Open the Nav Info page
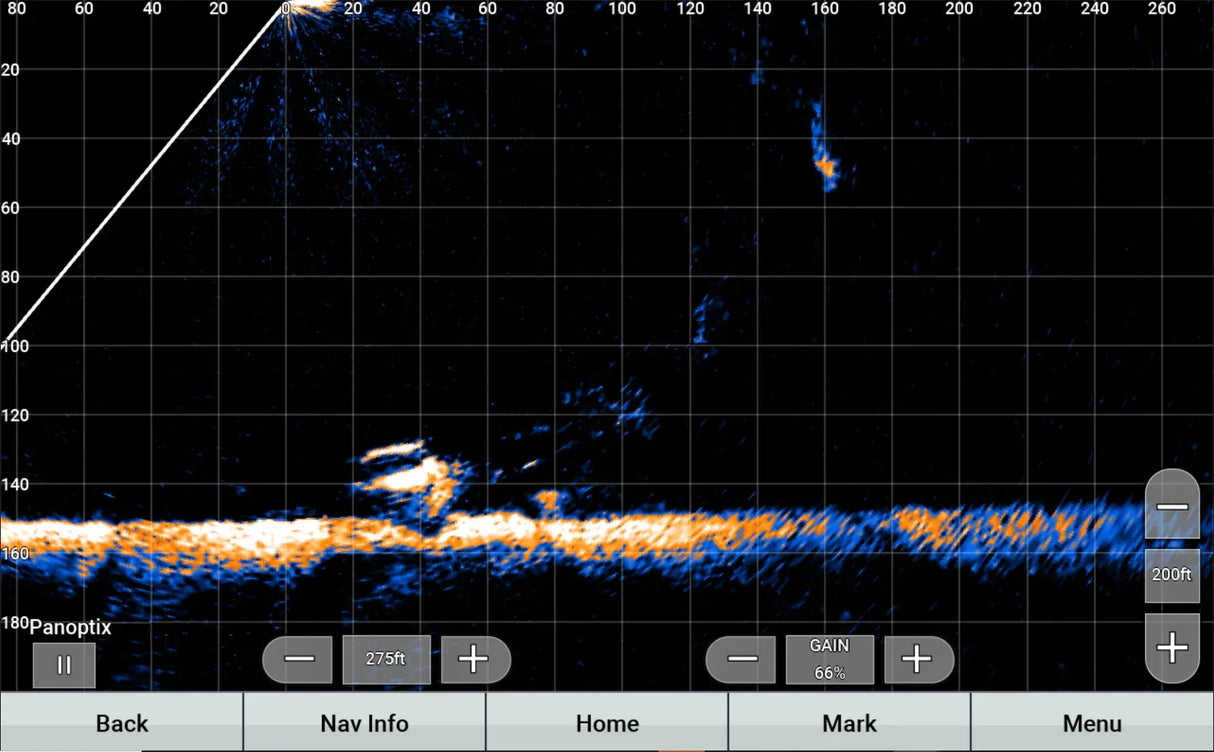The width and height of the screenshot is (1214, 752). (x=364, y=722)
